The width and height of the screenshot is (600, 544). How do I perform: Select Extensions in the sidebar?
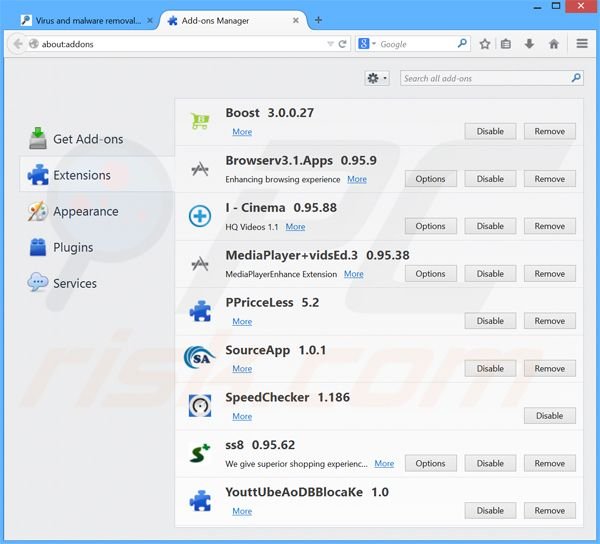click(x=97, y=175)
